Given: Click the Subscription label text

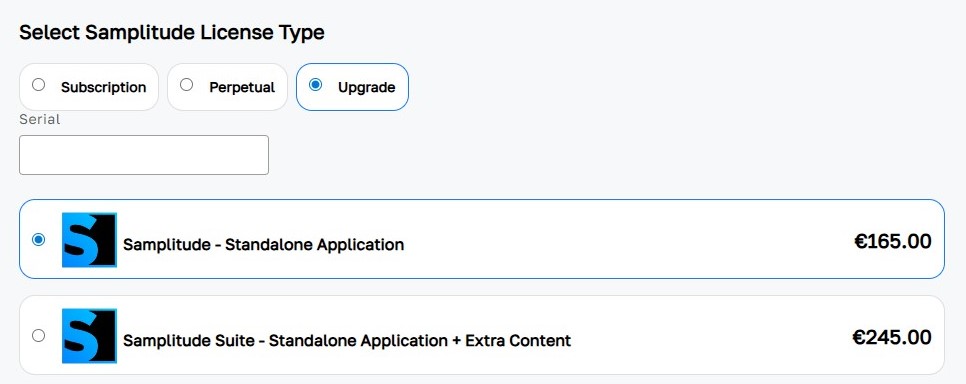Looking at the screenshot, I should (x=104, y=88).
